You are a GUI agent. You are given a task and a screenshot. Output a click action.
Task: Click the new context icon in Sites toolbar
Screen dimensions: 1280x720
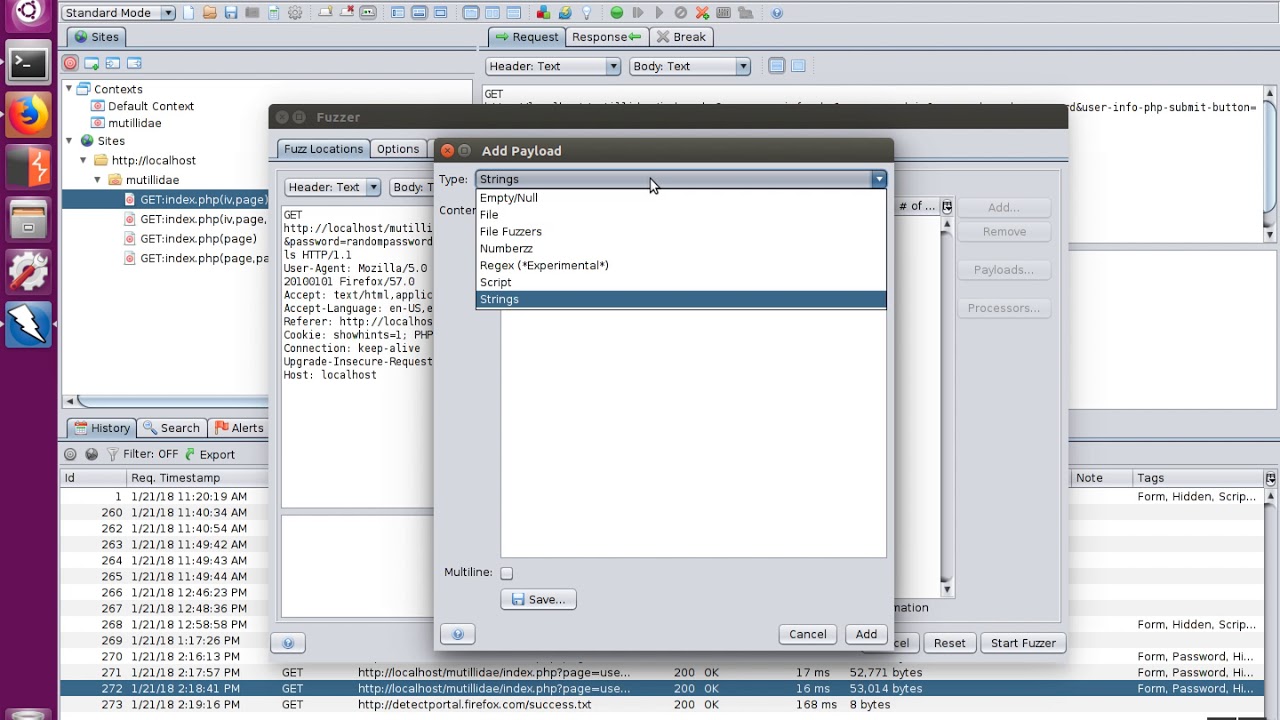pos(91,63)
